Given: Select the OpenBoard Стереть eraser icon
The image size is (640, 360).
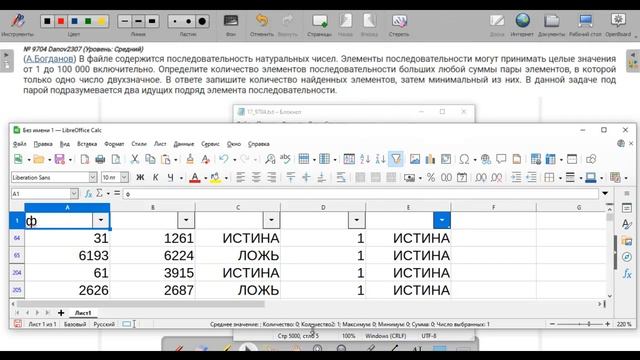Looking at the screenshot, I should click(x=399, y=21).
